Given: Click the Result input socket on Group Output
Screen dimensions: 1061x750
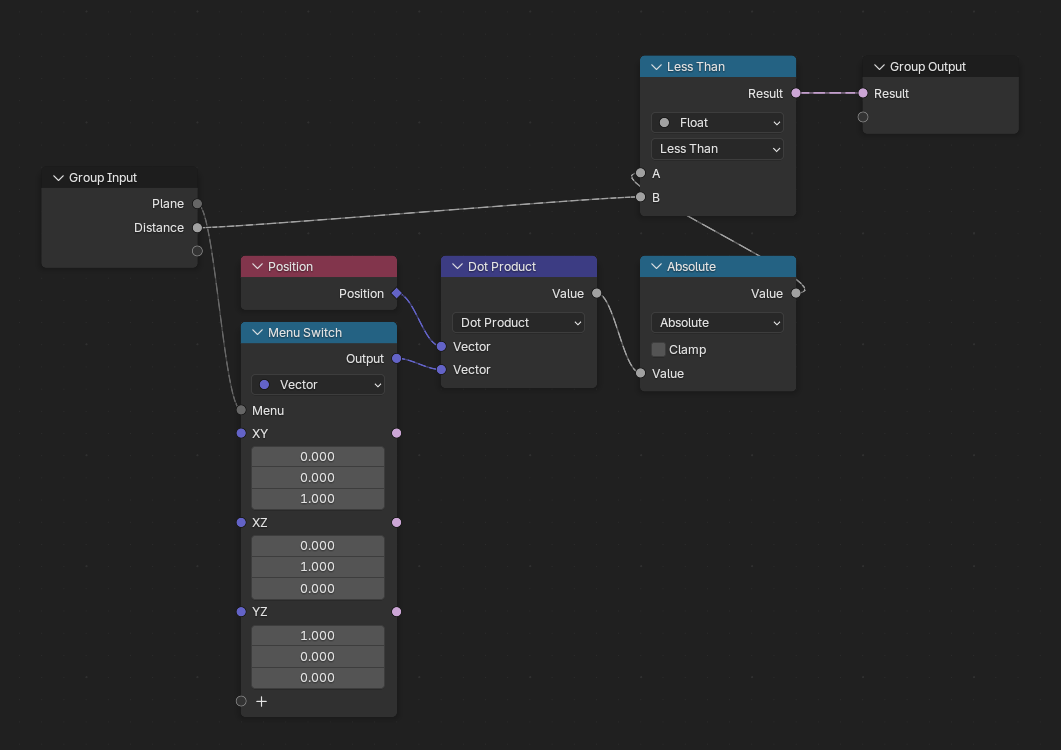Looking at the screenshot, I should [x=863, y=93].
